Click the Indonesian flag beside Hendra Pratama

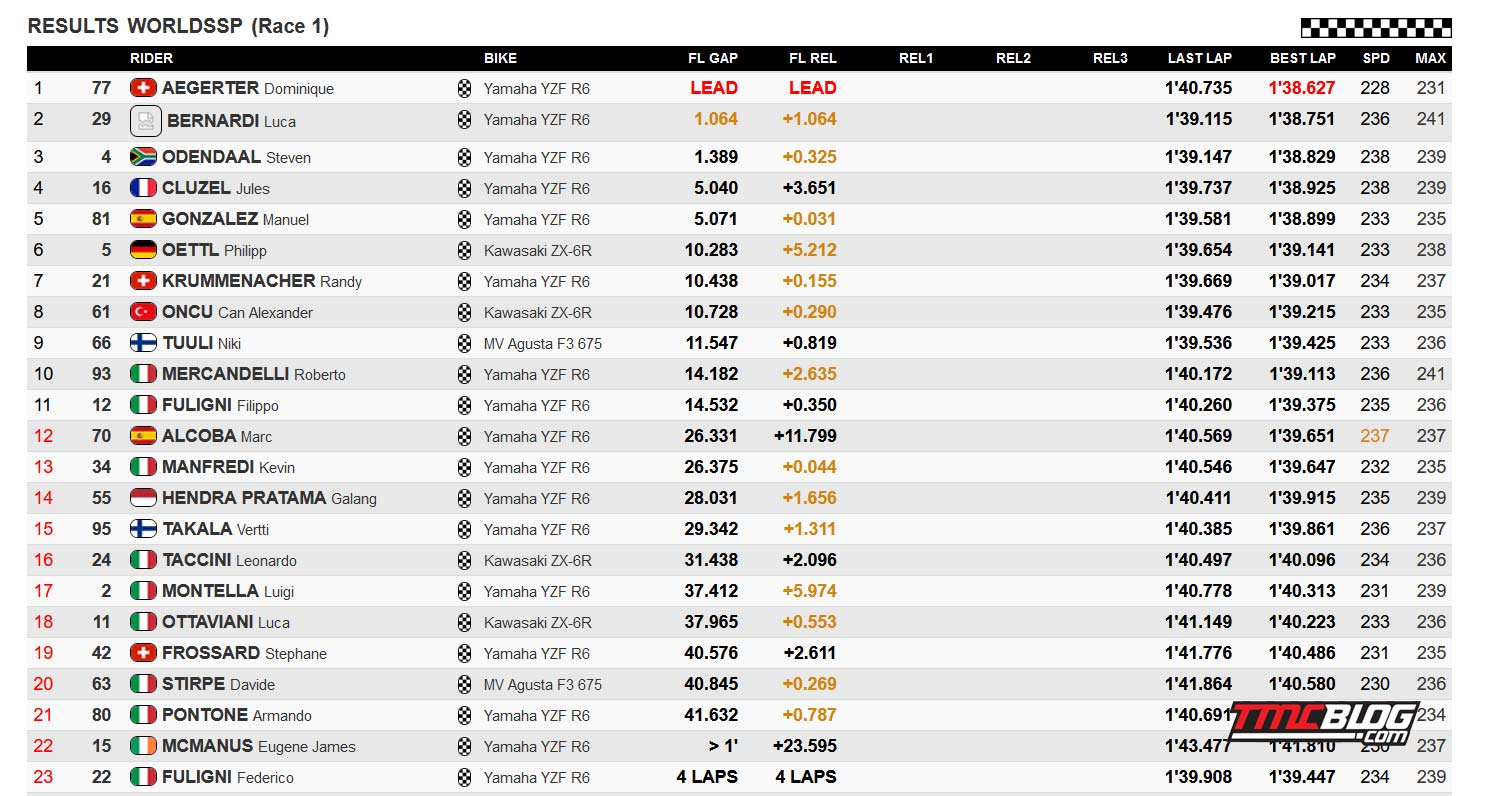[143, 498]
